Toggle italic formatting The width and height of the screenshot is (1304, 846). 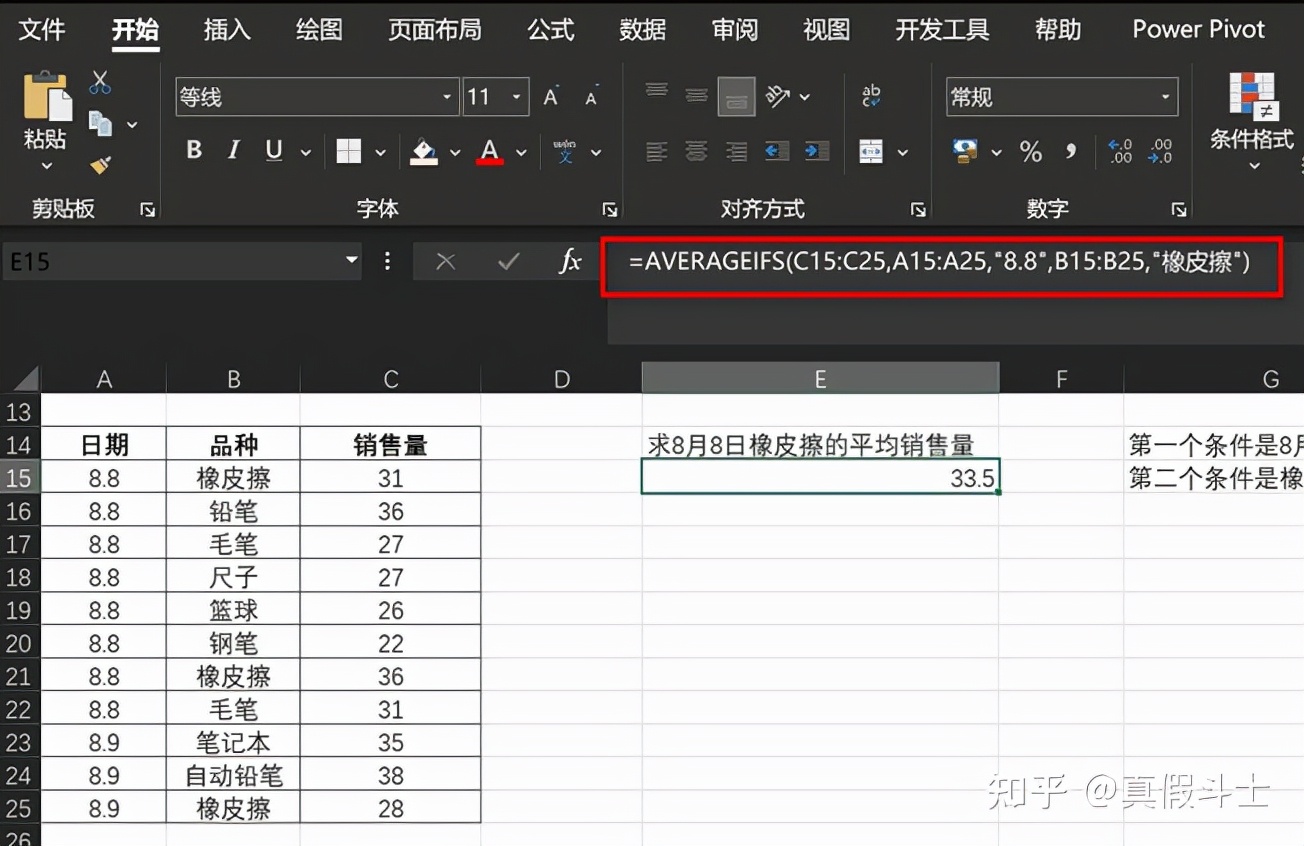(x=233, y=149)
